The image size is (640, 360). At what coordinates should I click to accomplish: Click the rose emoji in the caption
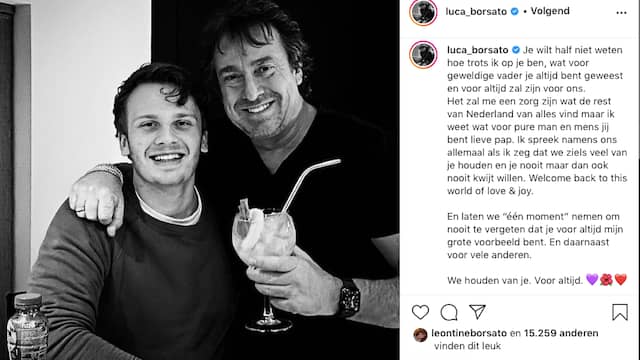coord(606,280)
